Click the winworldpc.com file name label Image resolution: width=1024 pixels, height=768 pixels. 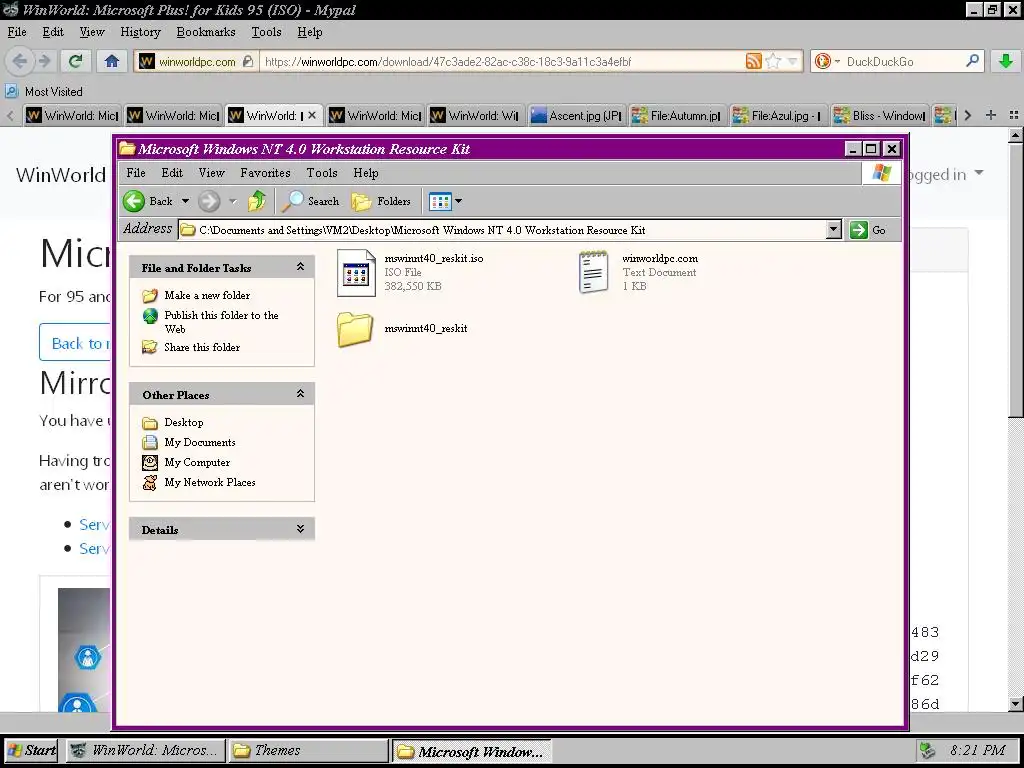660,259
